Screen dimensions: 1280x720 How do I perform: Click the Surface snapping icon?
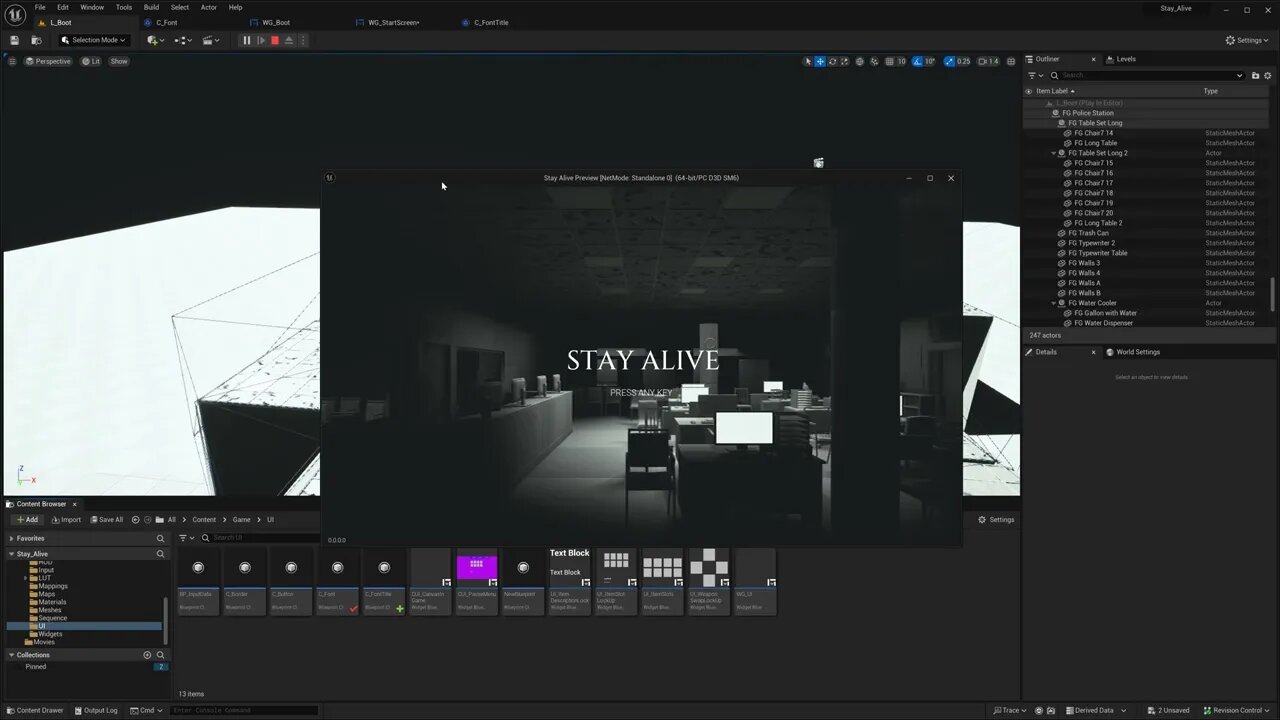[874, 61]
